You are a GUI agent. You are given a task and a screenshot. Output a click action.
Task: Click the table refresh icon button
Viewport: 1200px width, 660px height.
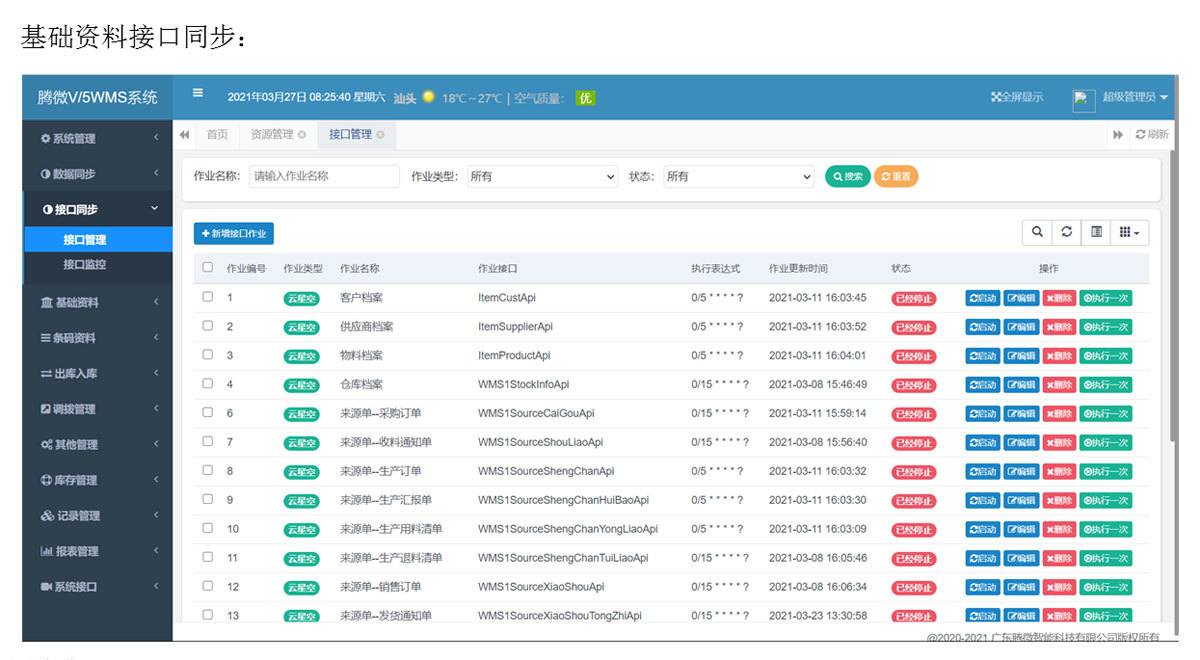pos(1067,232)
